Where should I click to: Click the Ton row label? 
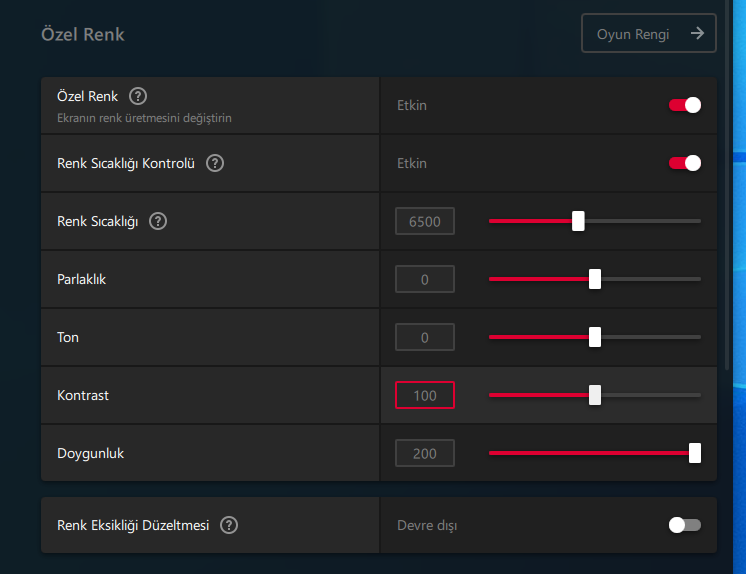pyautogui.click(x=68, y=337)
